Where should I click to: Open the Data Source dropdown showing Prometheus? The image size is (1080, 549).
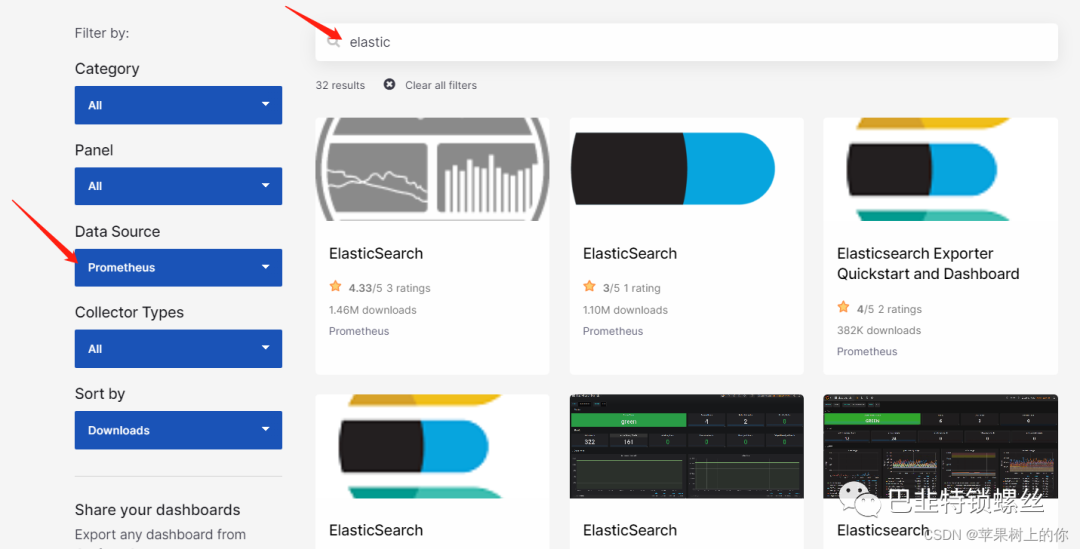click(178, 267)
